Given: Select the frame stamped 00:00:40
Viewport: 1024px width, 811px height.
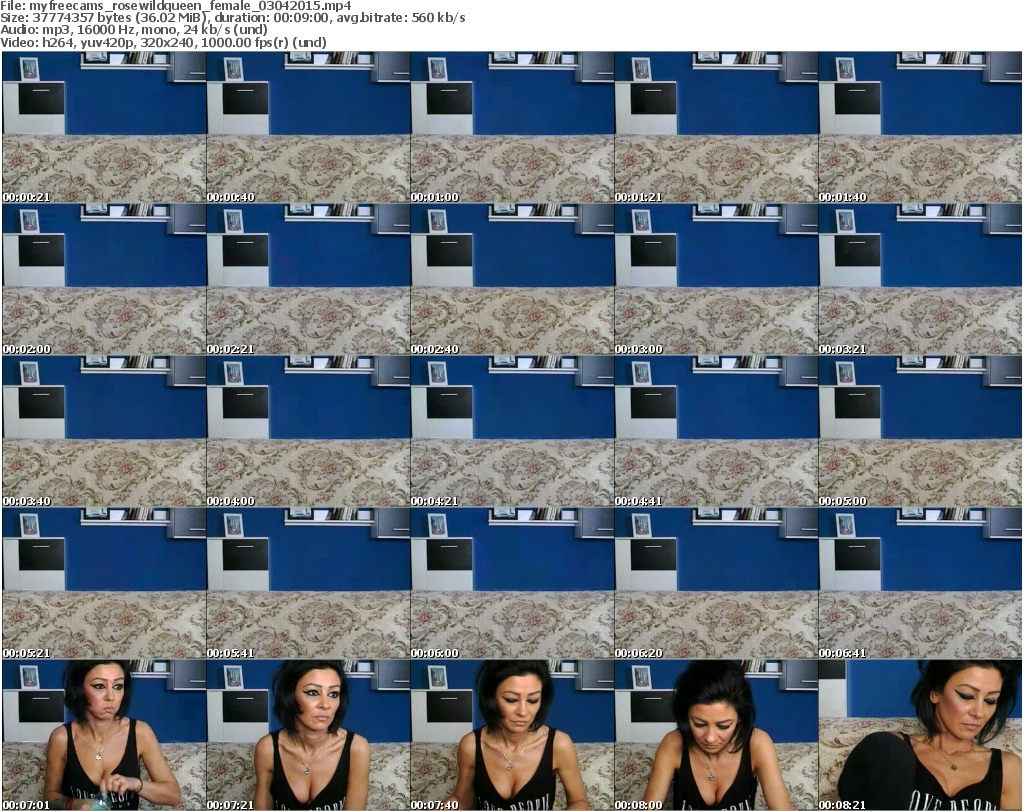Looking at the screenshot, I should click(308, 127).
